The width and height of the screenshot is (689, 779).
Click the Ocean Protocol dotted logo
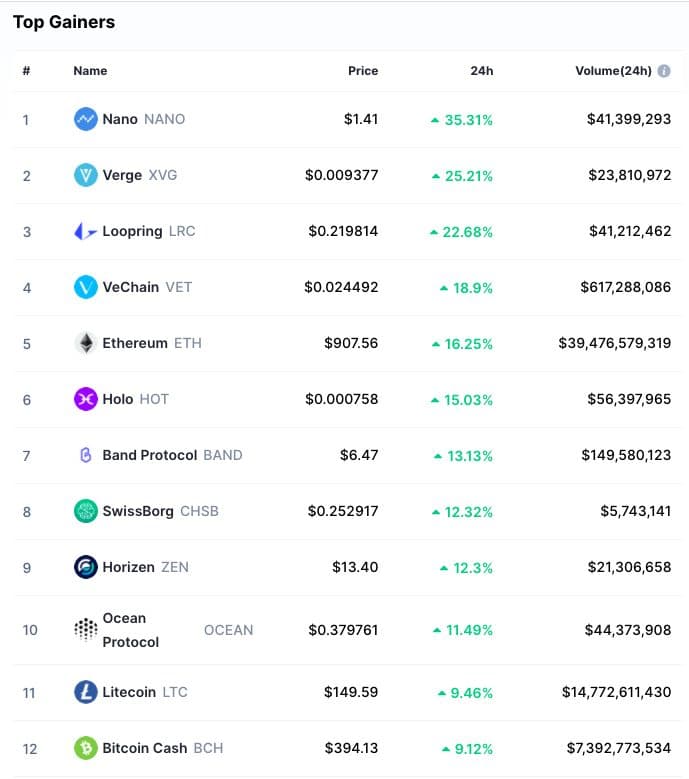[x=86, y=630]
